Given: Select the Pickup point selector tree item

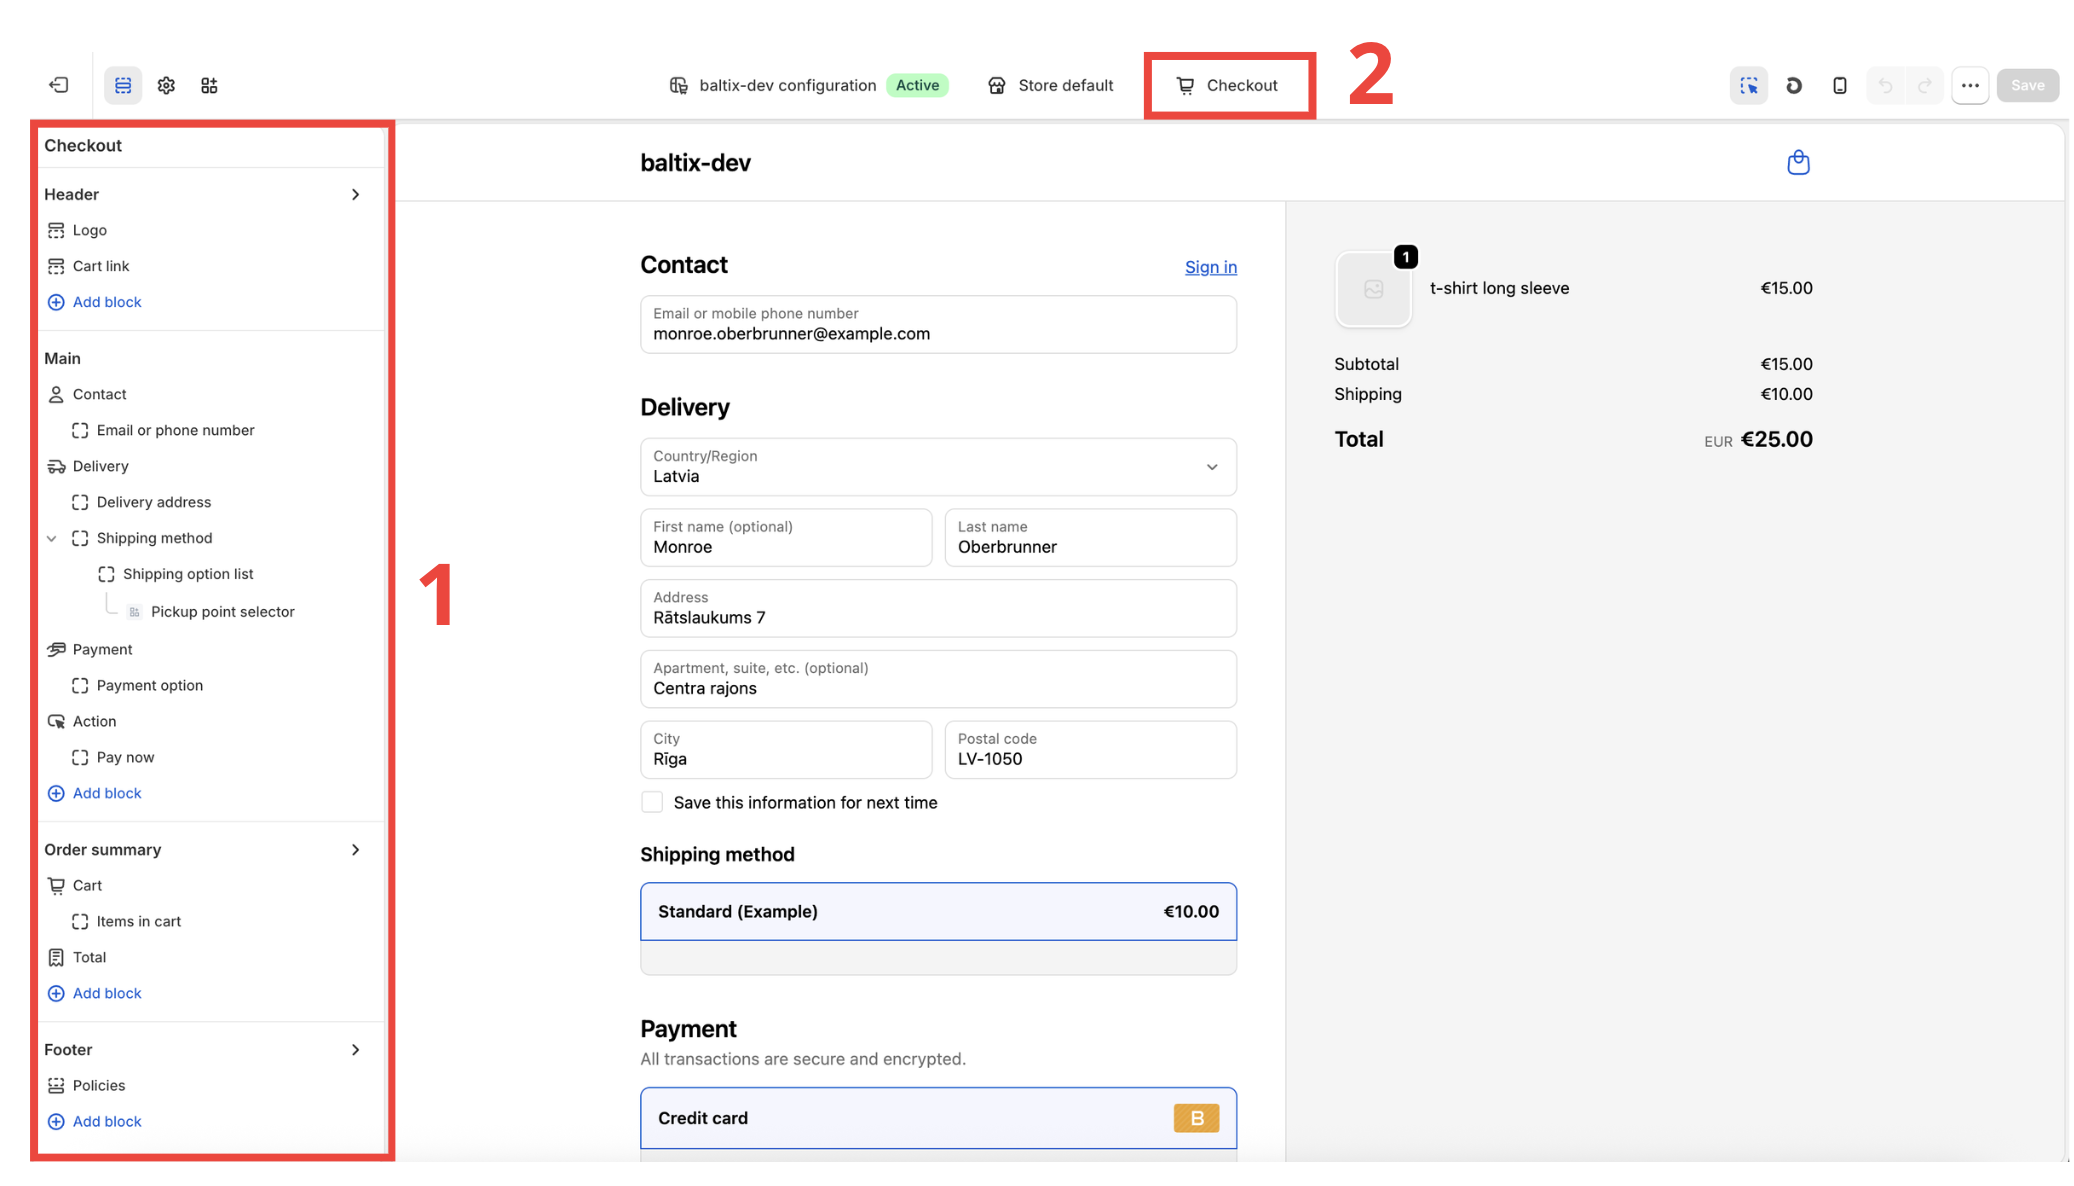Looking at the screenshot, I should point(211,612).
